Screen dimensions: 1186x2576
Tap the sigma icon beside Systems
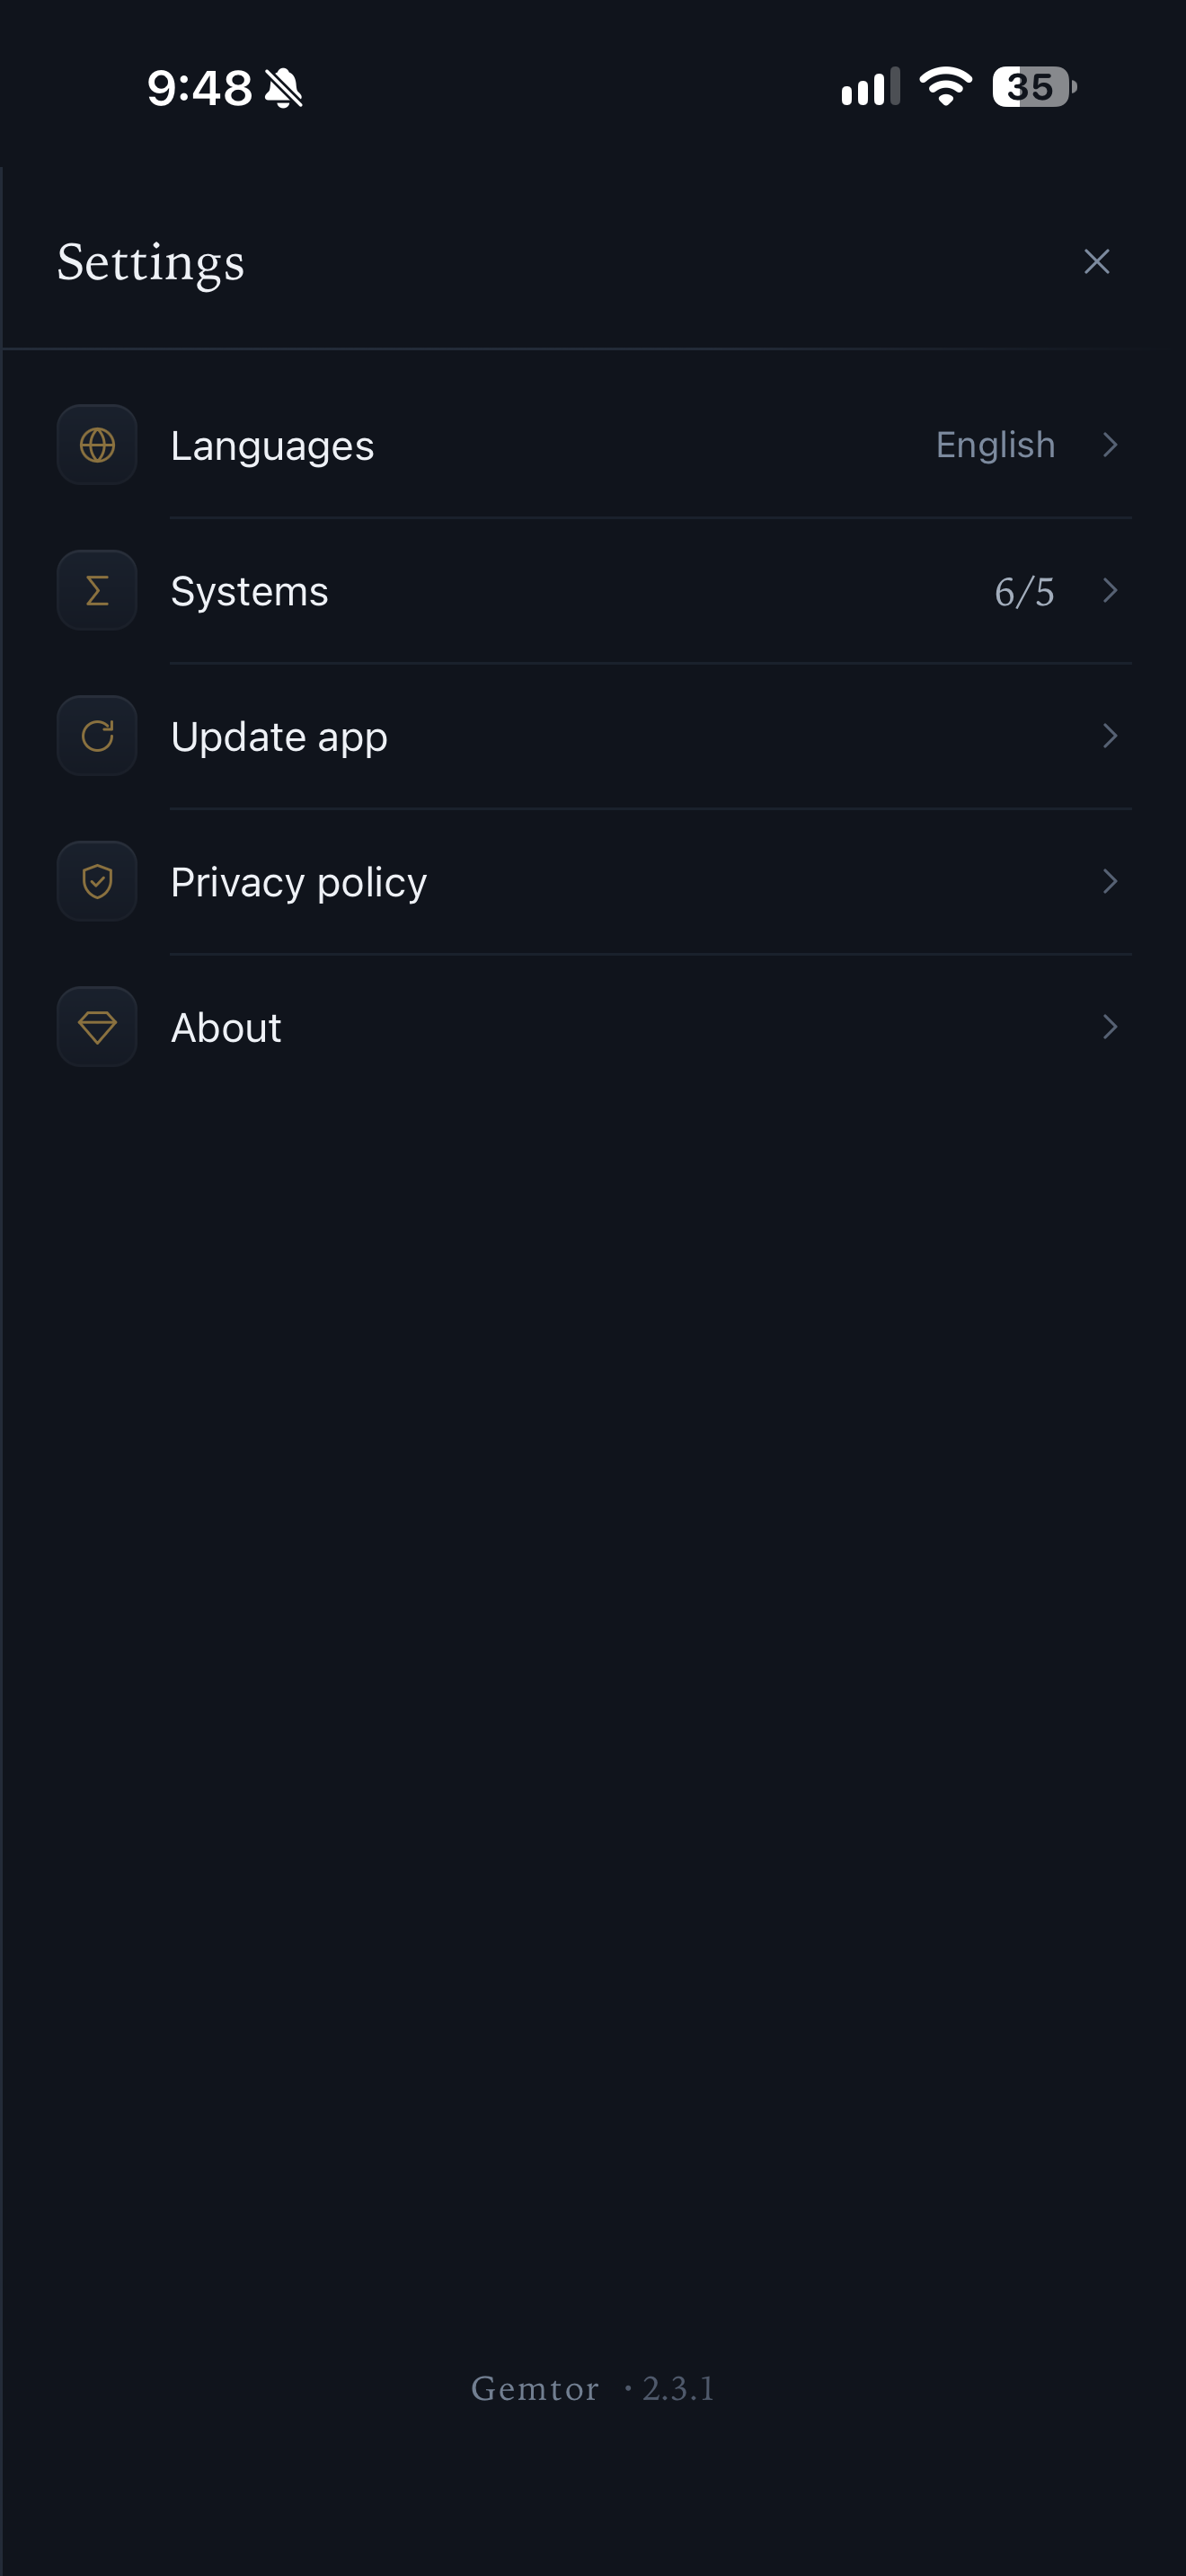coord(97,591)
